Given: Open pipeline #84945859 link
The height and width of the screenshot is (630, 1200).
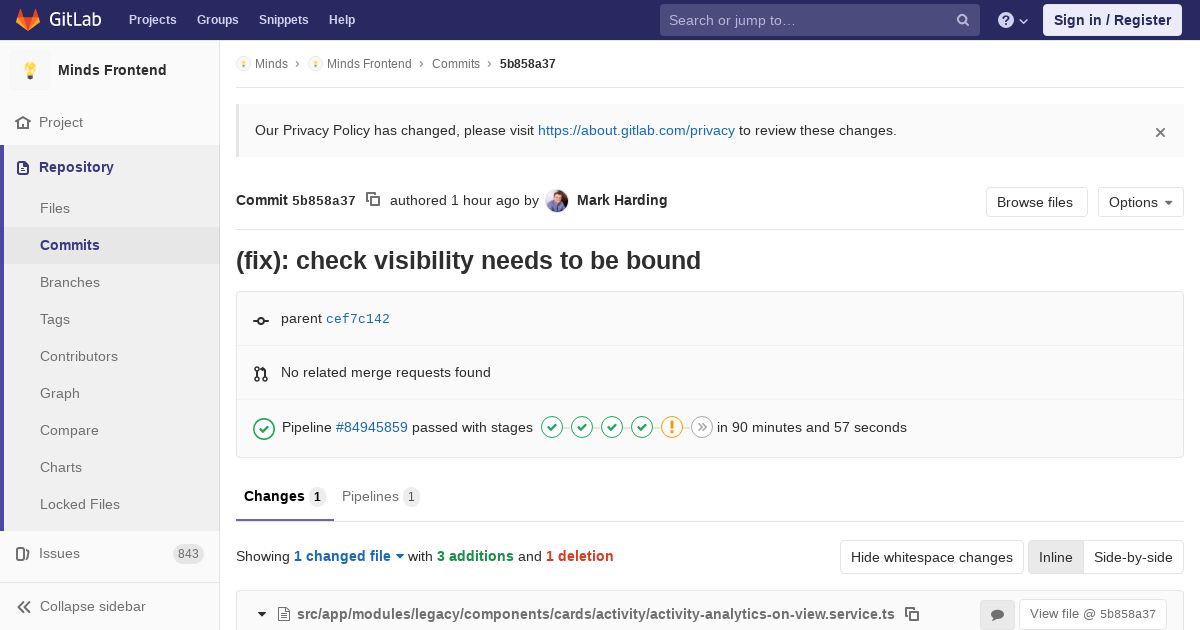Looking at the screenshot, I should [x=372, y=427].
